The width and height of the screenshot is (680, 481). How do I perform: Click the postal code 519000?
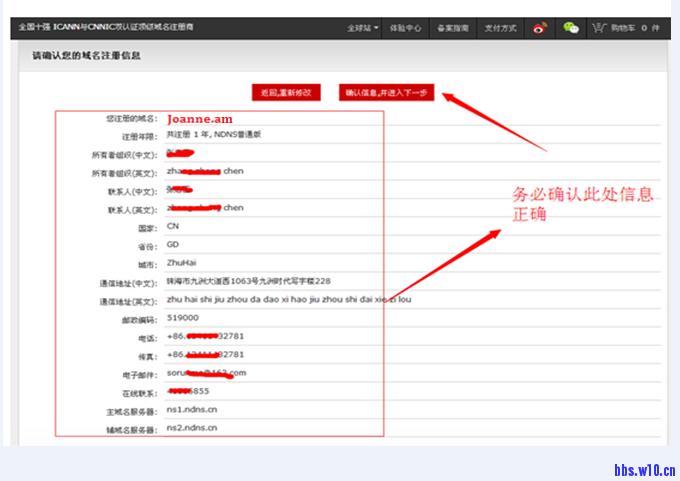click(x=183, y=318)
